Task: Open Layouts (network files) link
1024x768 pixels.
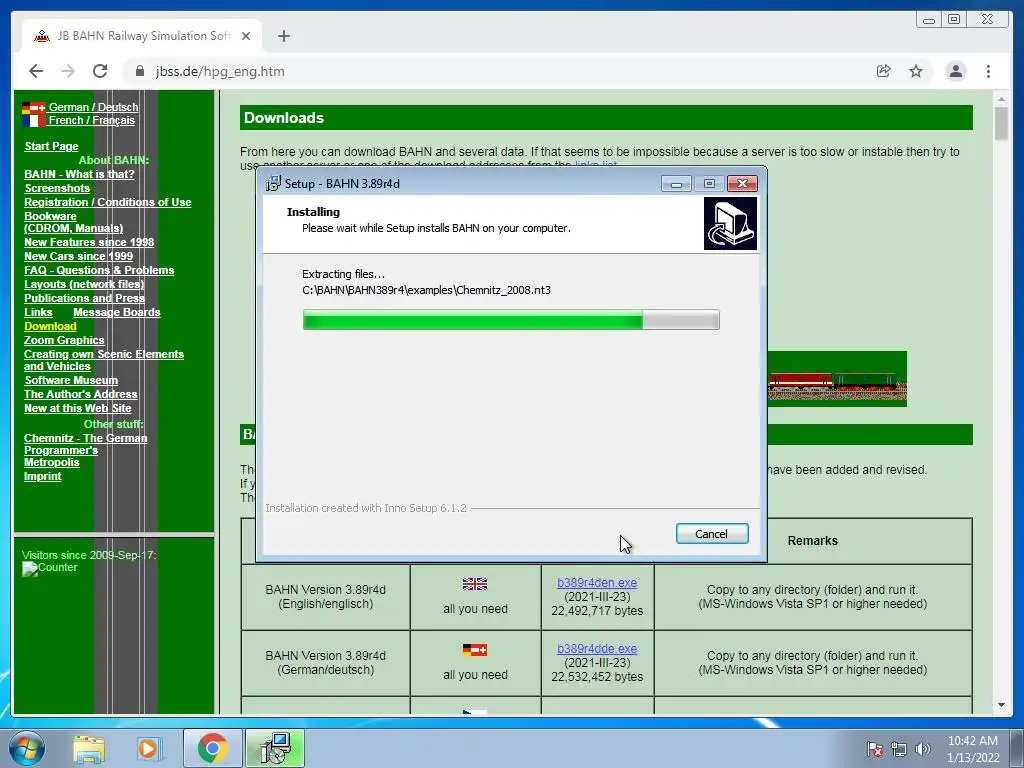Action: [x=84, y=284]
